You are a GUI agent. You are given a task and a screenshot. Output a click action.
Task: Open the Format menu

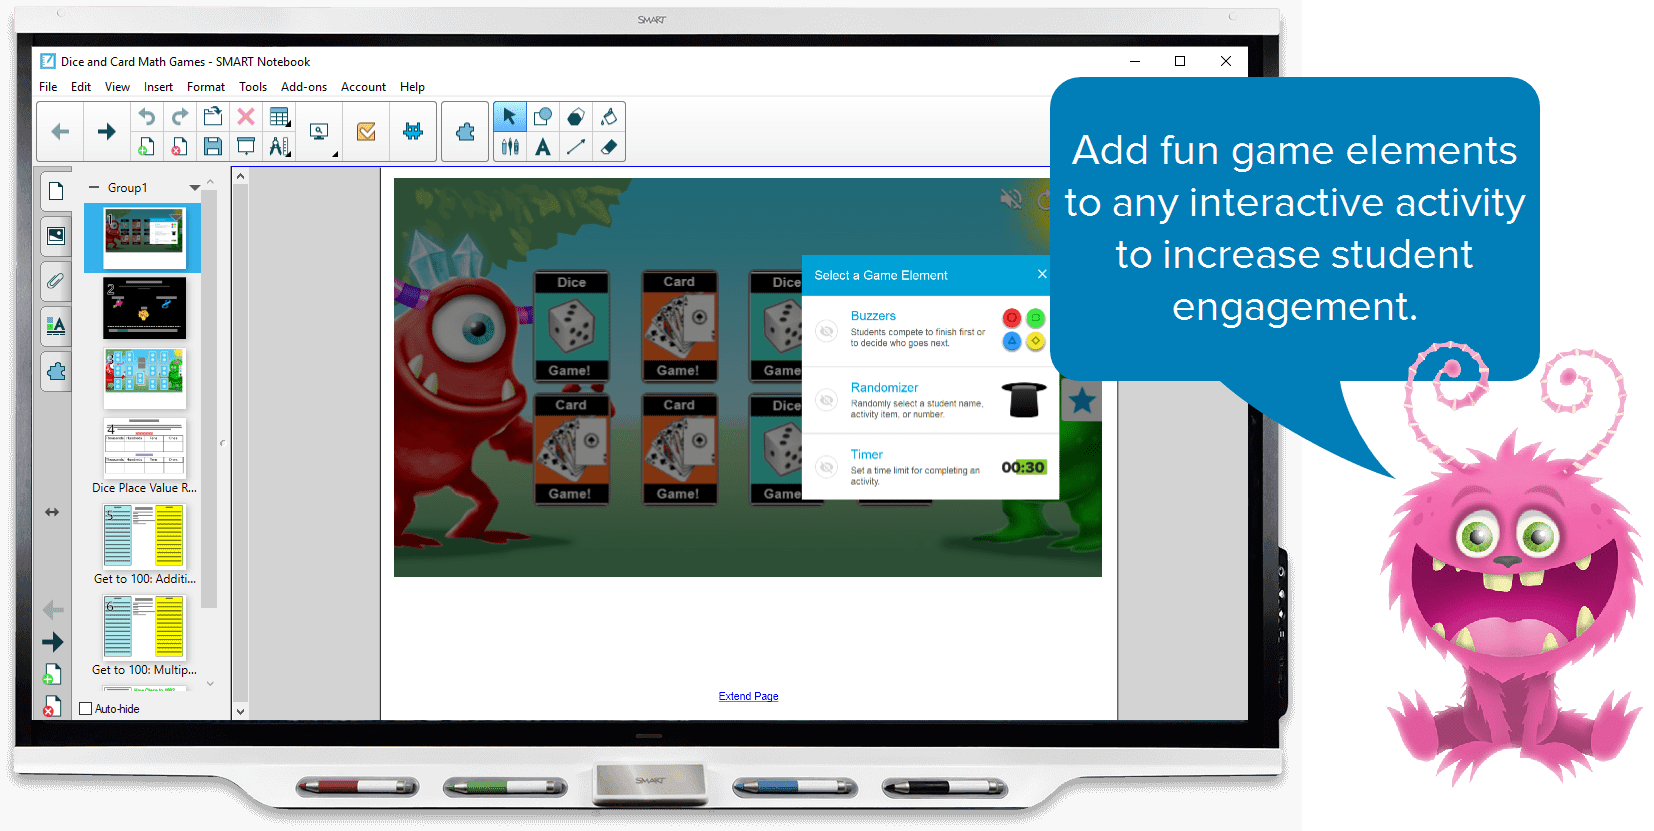(x=206, y=87)
